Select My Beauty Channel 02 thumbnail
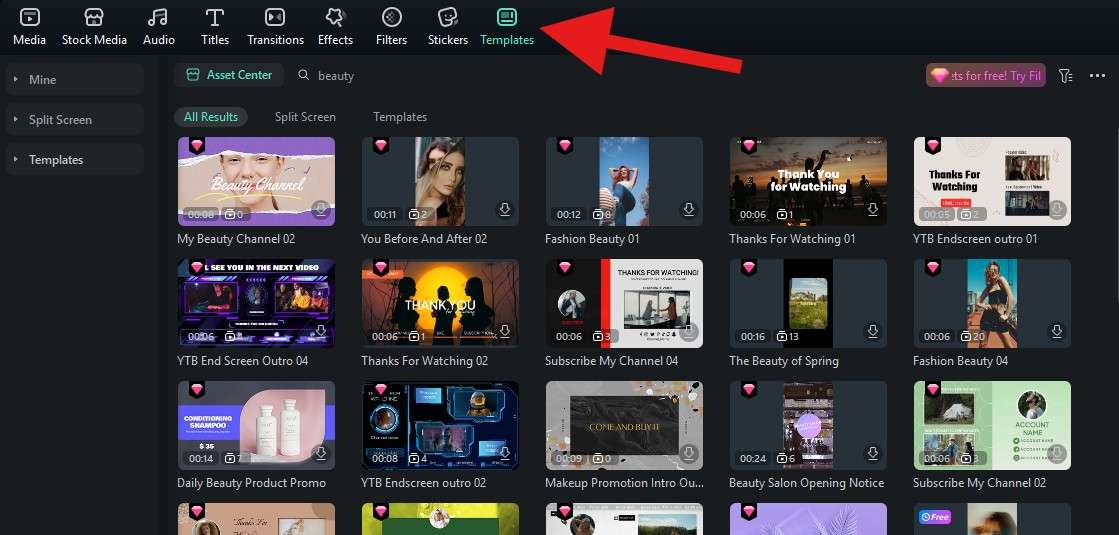 tap(256, 181)
